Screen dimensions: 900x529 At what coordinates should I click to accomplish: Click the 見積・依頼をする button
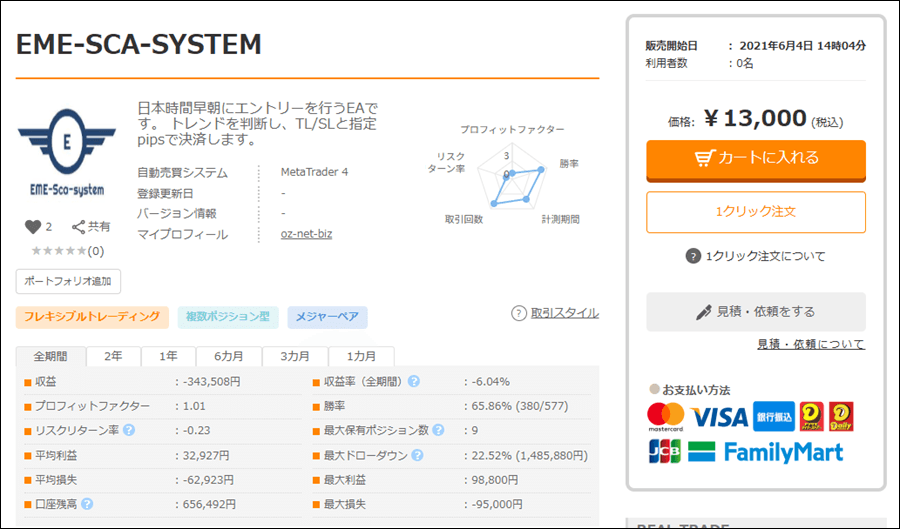[755, 312]
